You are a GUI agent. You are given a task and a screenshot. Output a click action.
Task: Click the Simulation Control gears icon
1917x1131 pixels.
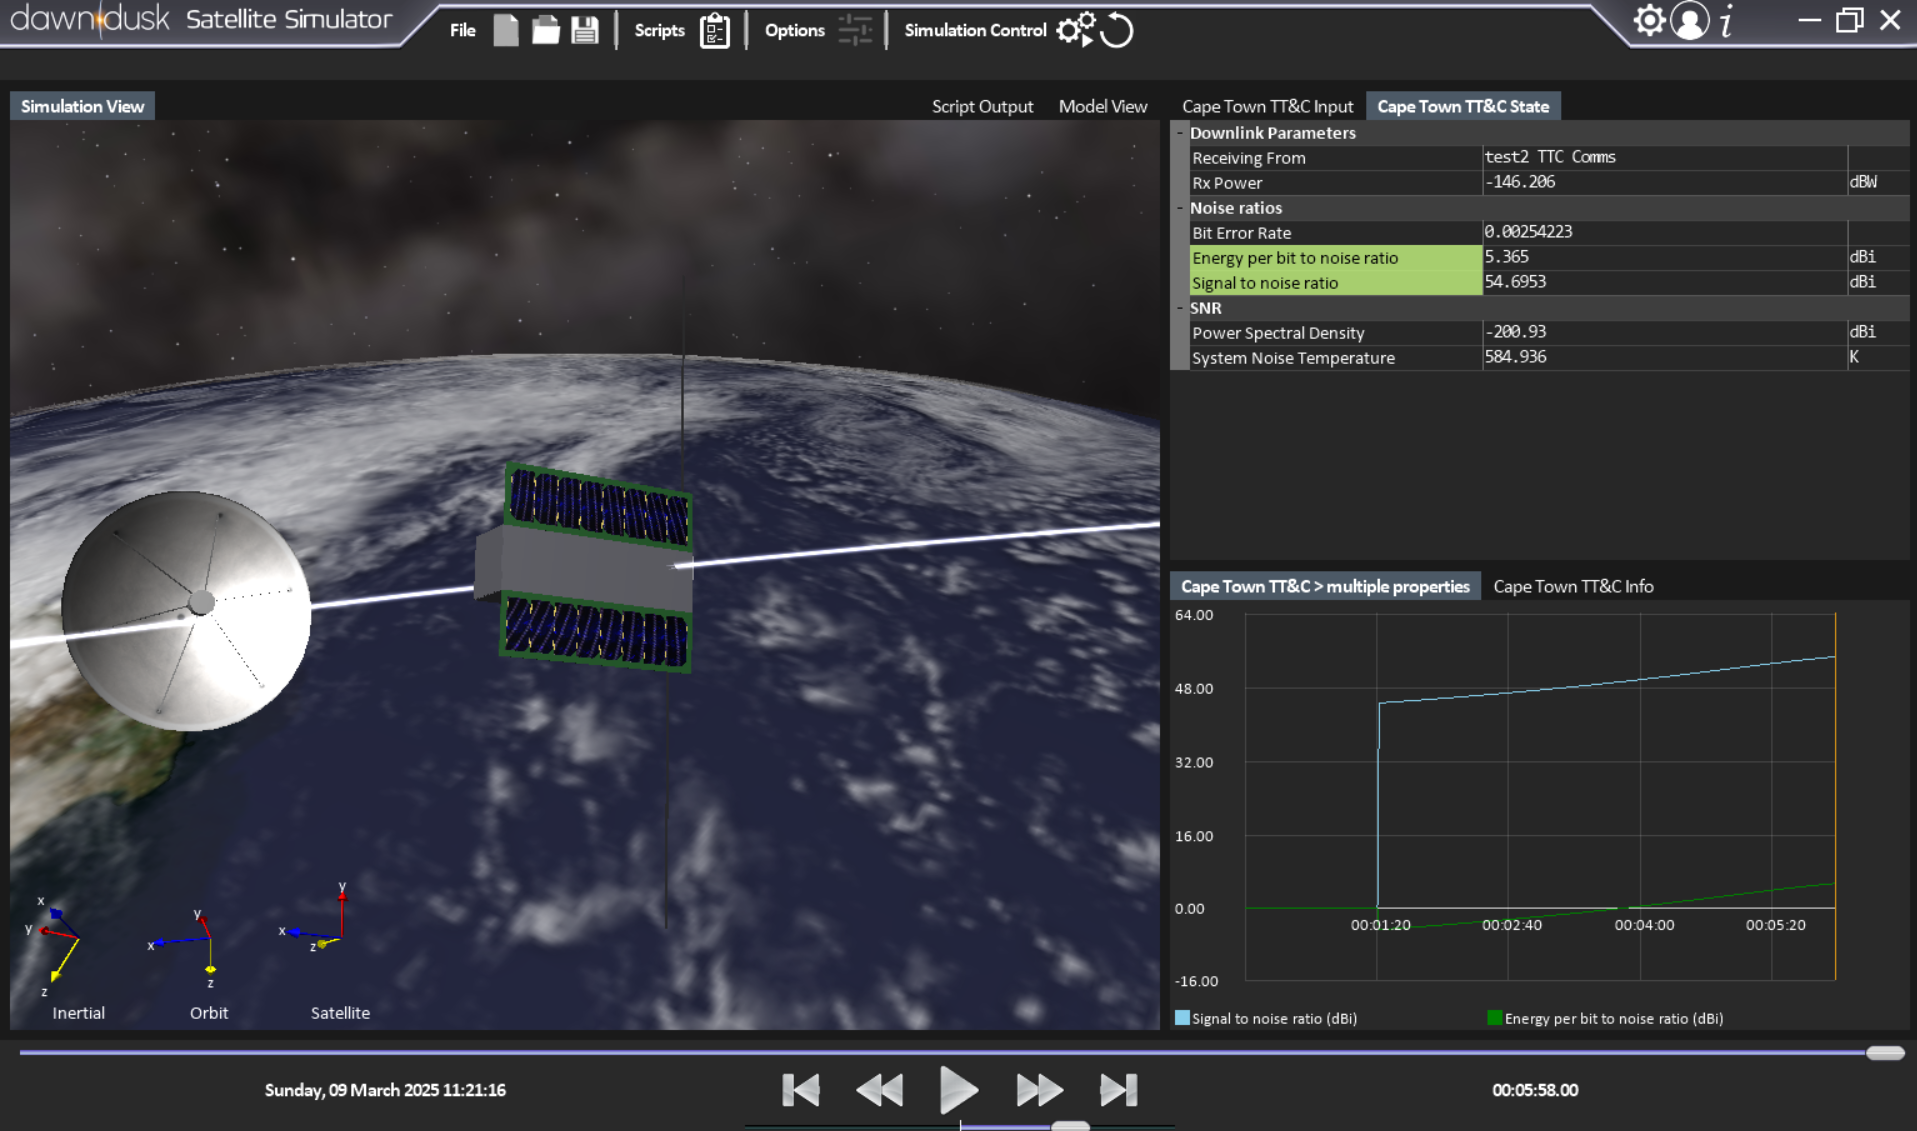point(1075,30)
